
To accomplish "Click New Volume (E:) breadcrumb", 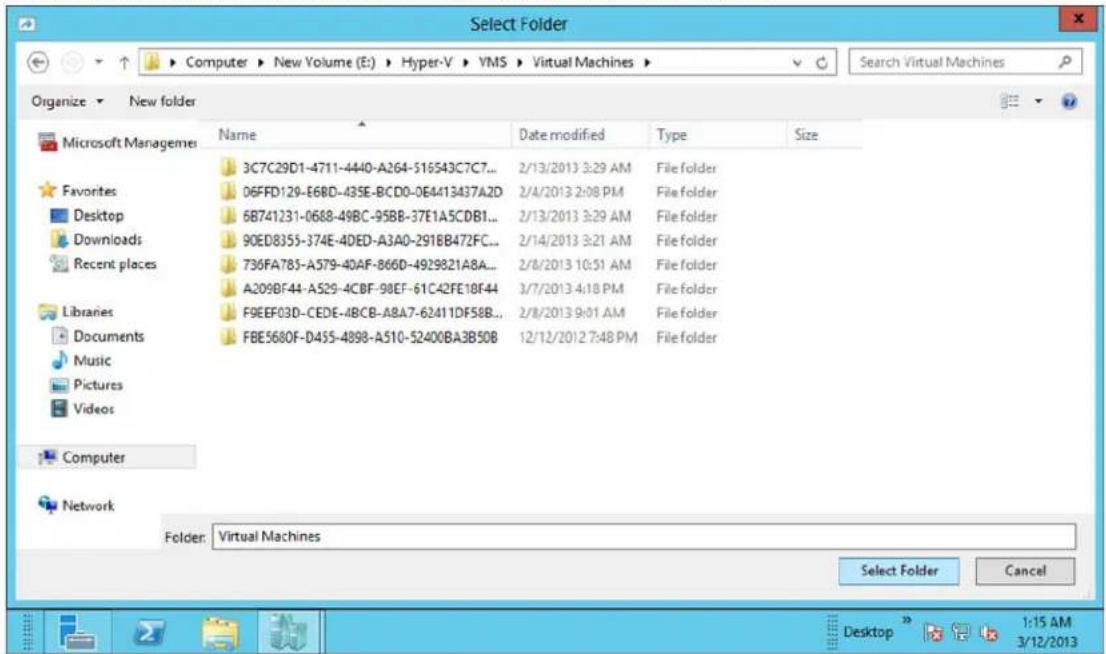I will 324,62.
